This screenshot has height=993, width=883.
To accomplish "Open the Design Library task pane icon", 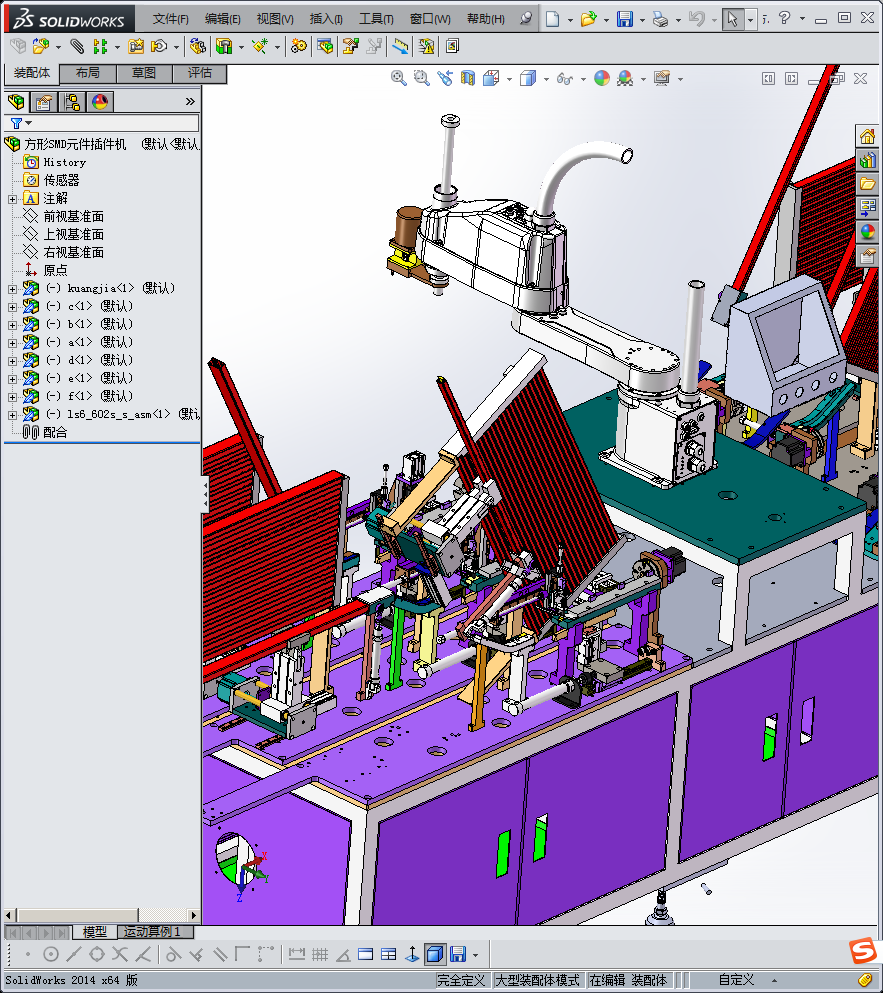I will 867,160.
